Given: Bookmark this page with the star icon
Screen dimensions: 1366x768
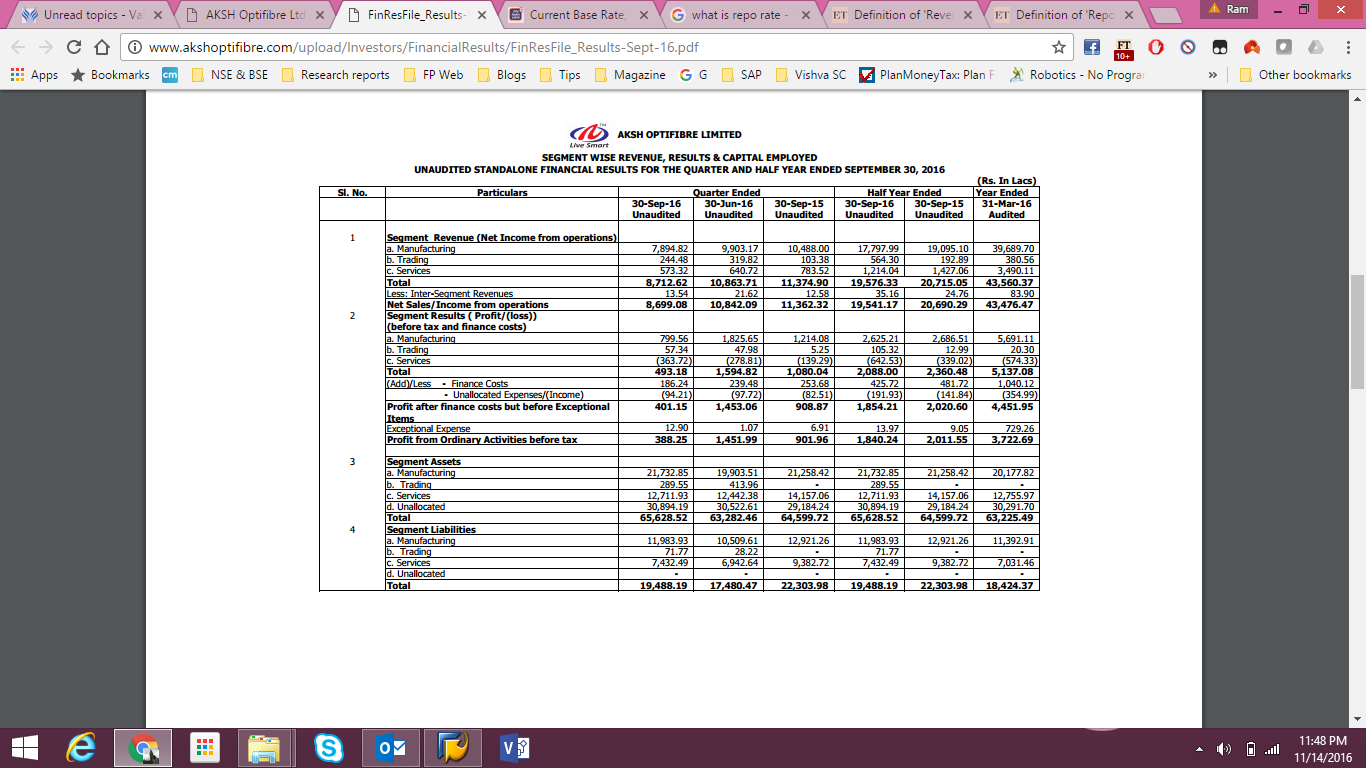Looking at the screenshot, I should [x=1059, y=47].
